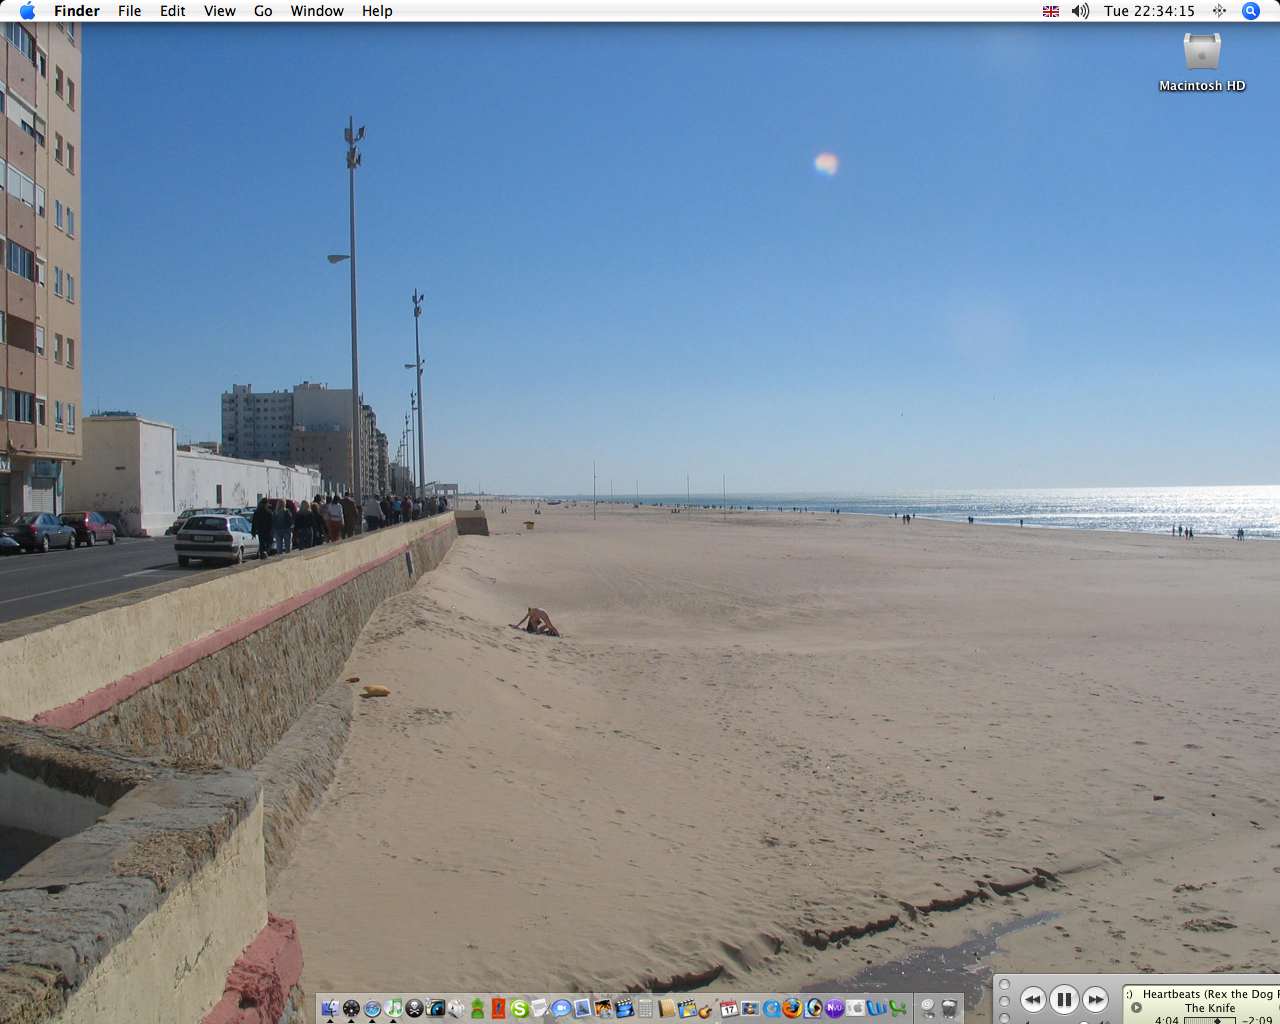Image resolution: width=1280 pixels, height=1024 pixels.
Task: Click the clock showing Tue 22:34:15
Action: coord(1150,11)
